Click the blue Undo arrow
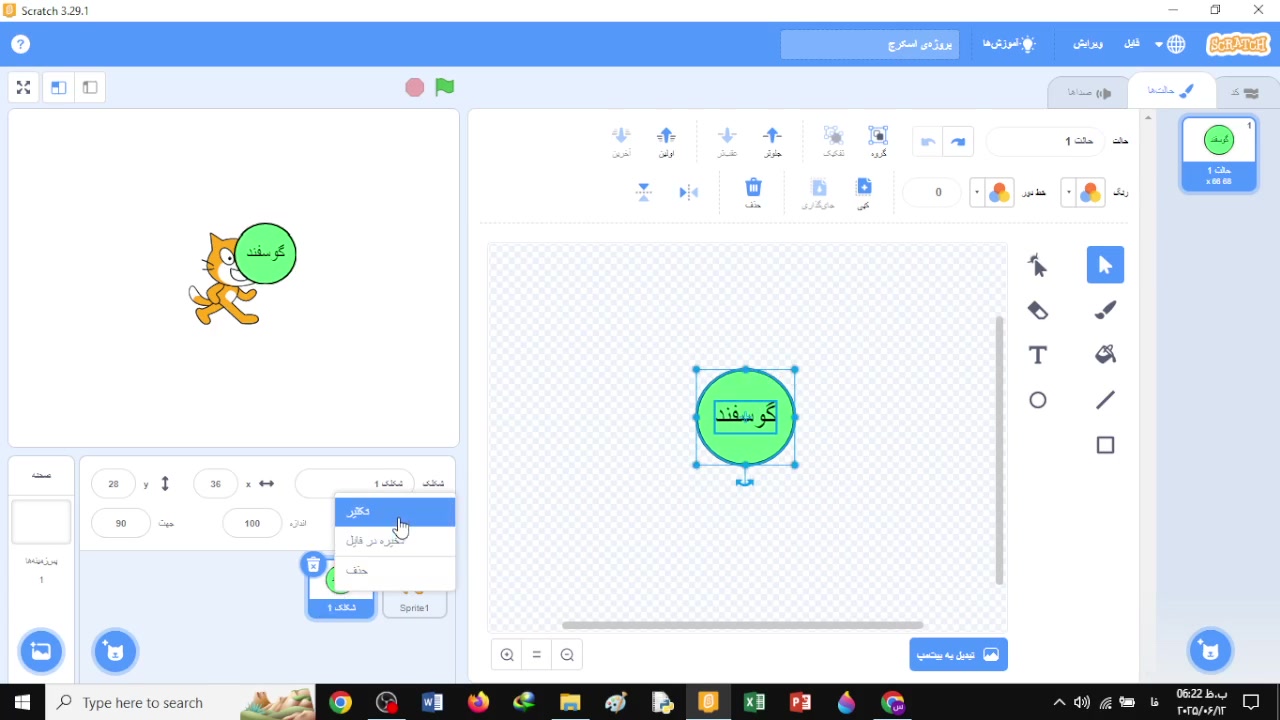 click(x=958, y=142)
